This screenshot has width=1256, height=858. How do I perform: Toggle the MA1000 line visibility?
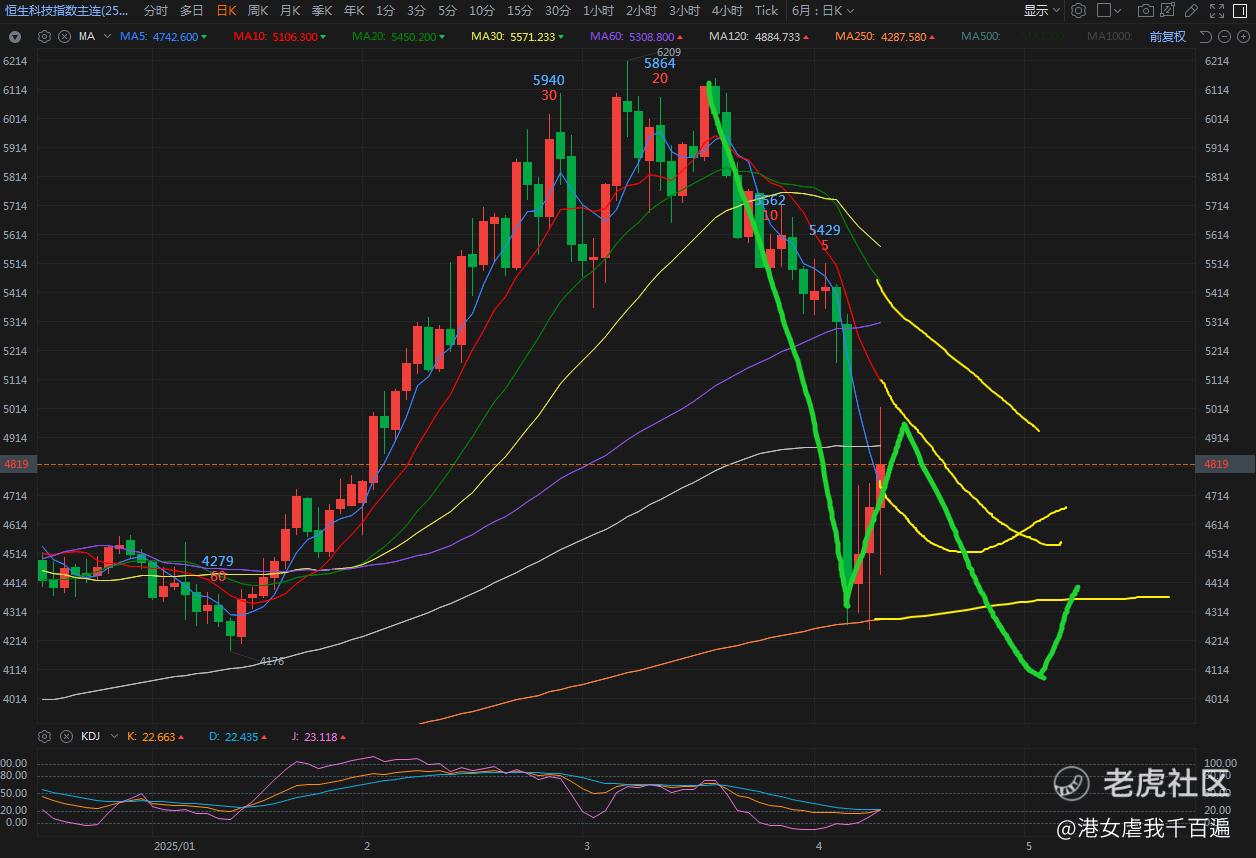(1110, 36)
